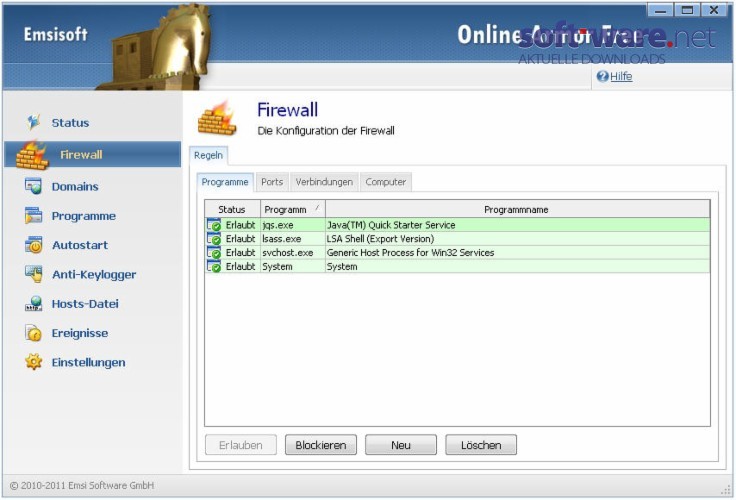Click the allowed status icon for System row
736x500 pixels.
pos(214,266)
